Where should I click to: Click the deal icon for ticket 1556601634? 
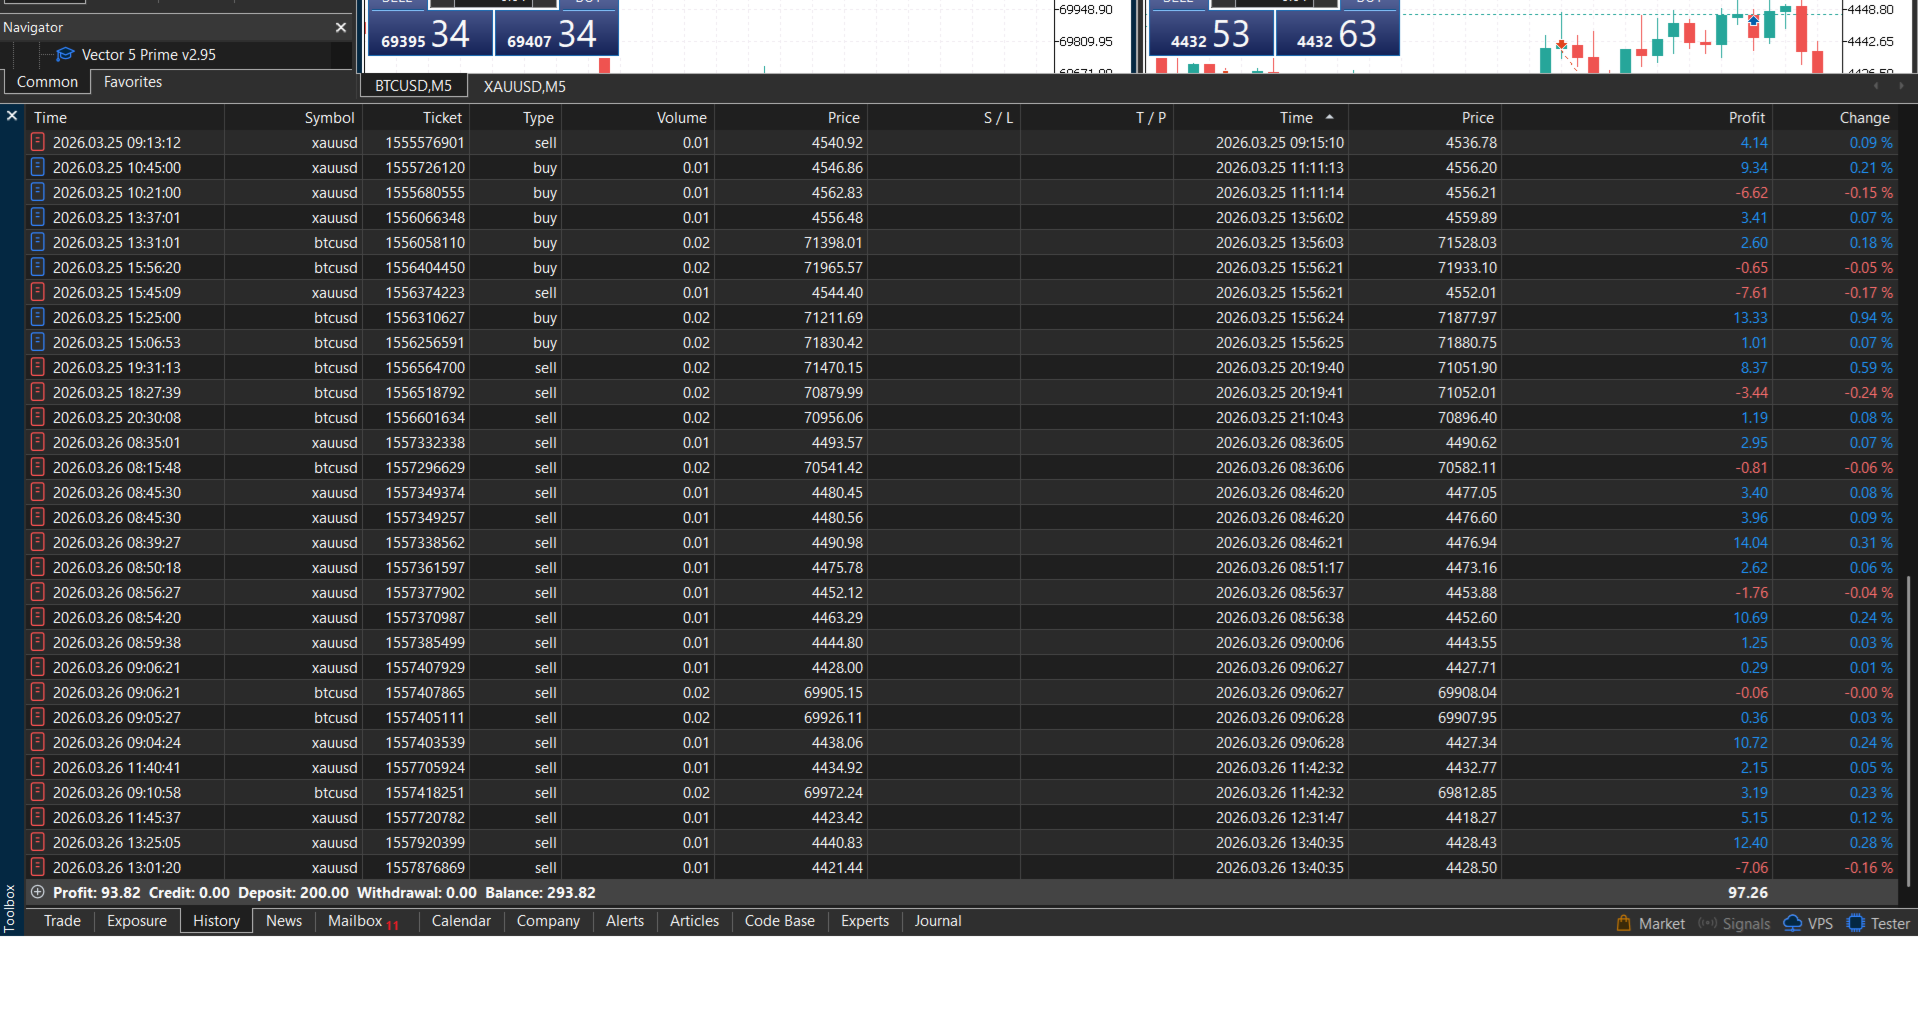click(x=38, y=417)
